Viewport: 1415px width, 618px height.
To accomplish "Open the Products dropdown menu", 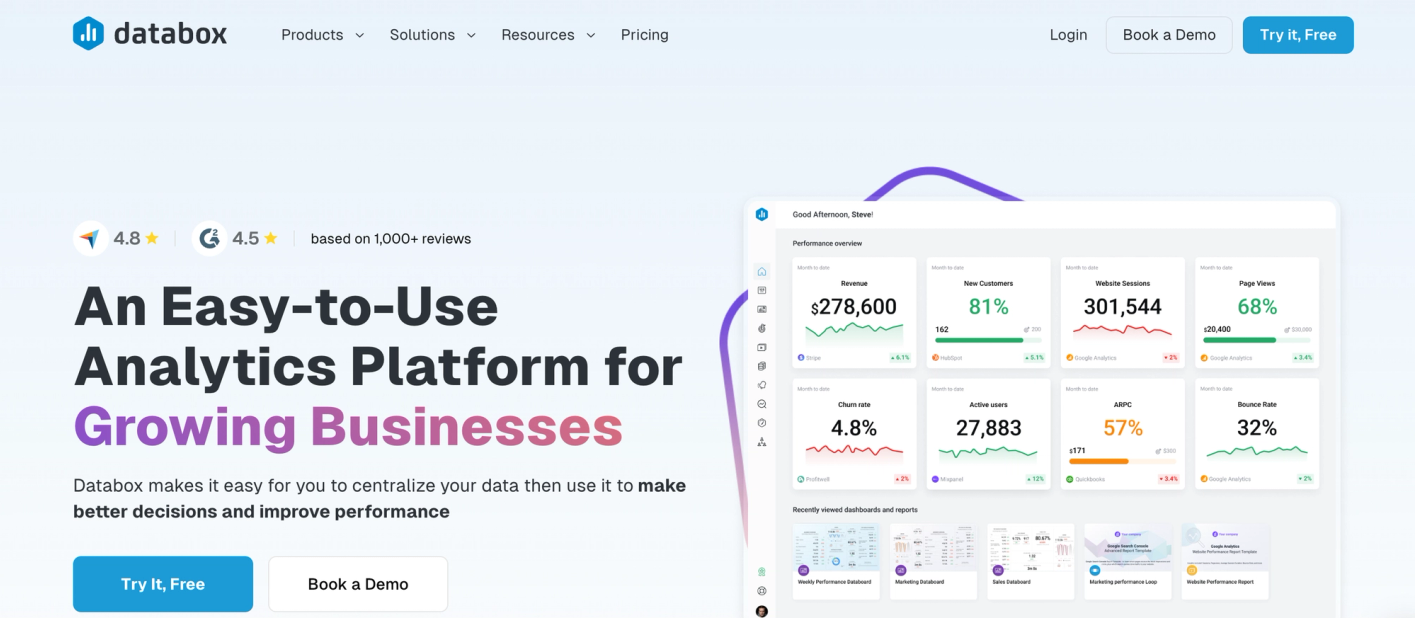I will point(322,35).
